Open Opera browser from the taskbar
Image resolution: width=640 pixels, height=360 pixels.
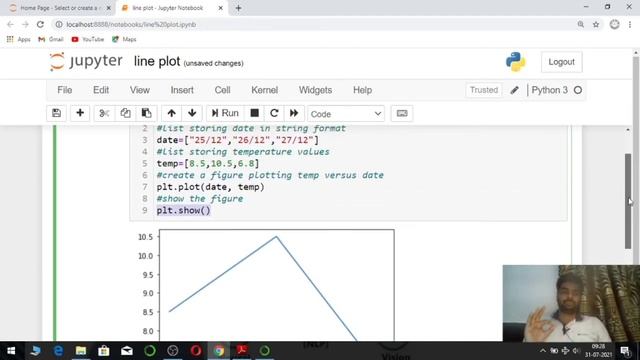point(196,351)
